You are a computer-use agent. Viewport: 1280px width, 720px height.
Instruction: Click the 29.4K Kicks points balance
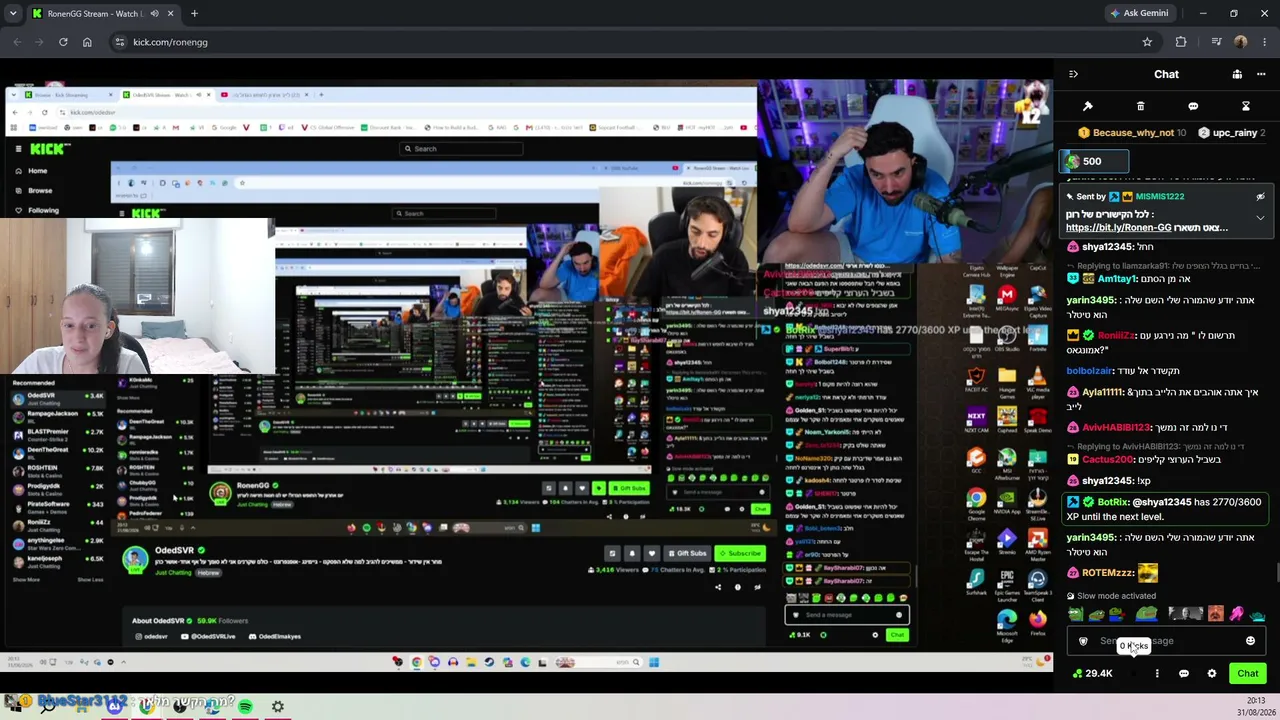point(1092,674)
